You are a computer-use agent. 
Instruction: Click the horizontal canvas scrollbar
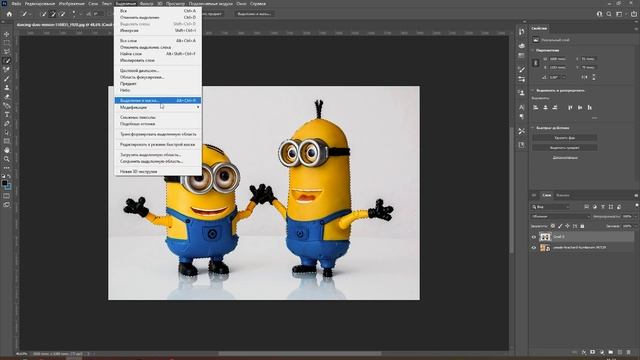tap(300, 353)
